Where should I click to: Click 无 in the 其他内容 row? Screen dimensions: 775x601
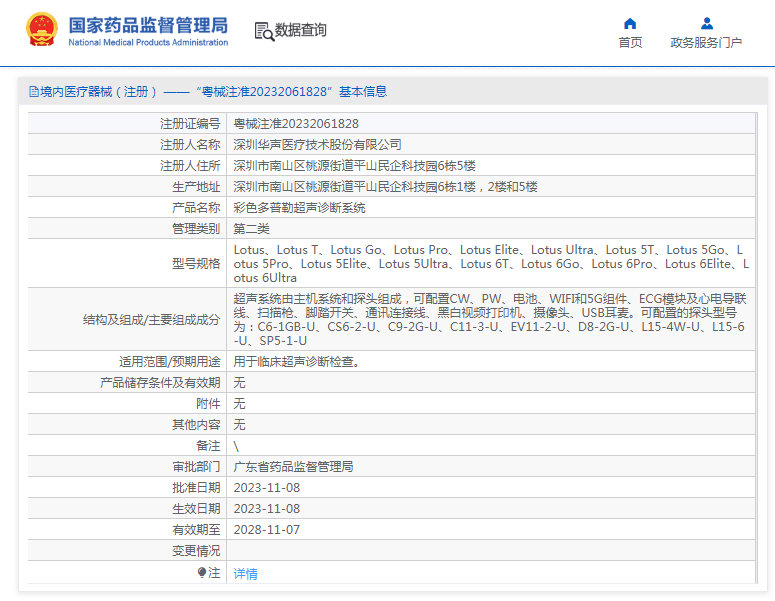239,425
